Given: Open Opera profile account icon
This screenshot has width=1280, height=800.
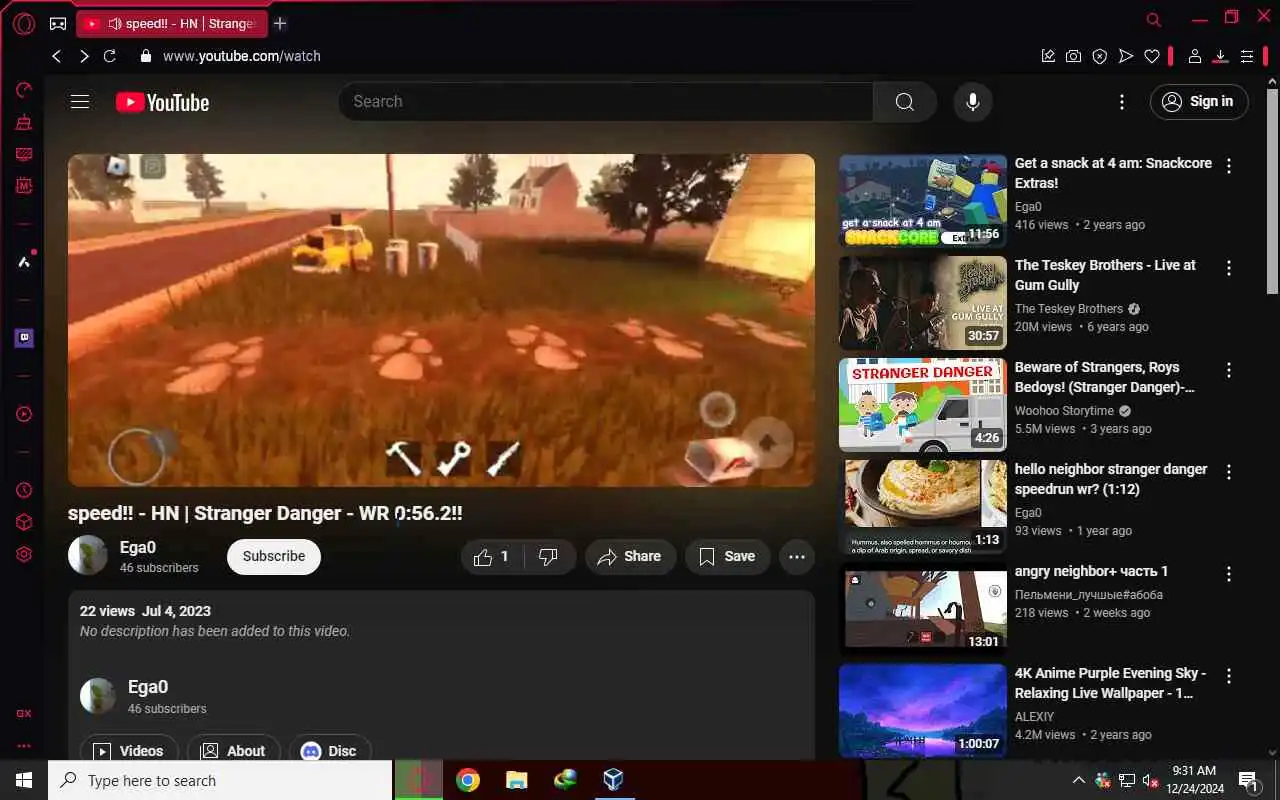Looking at the screenshot, I should coord(1194,56).
